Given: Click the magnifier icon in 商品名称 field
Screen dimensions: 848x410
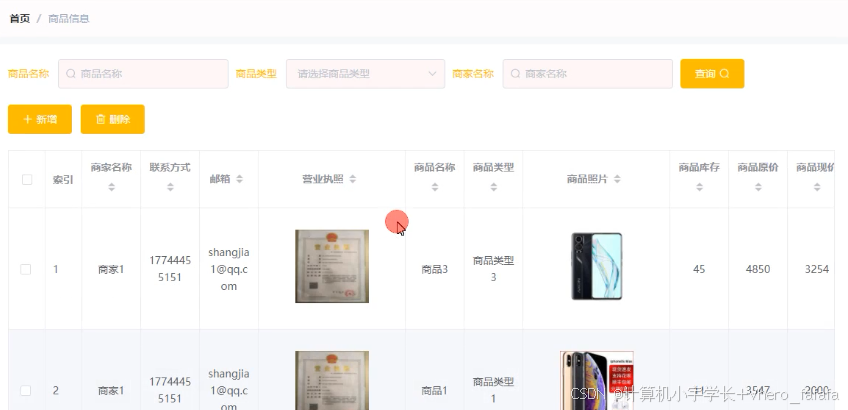Looking at the screenshot, I should click(x=71, y=74).
